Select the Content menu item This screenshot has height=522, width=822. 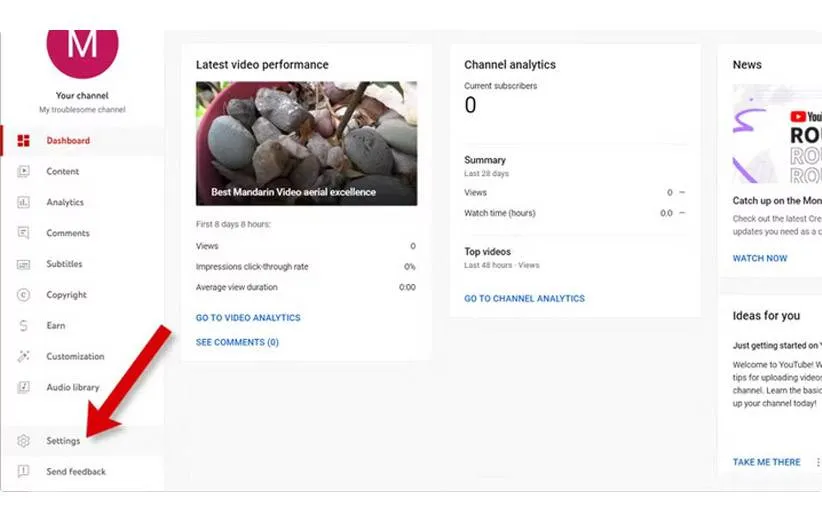pos(62,172)
